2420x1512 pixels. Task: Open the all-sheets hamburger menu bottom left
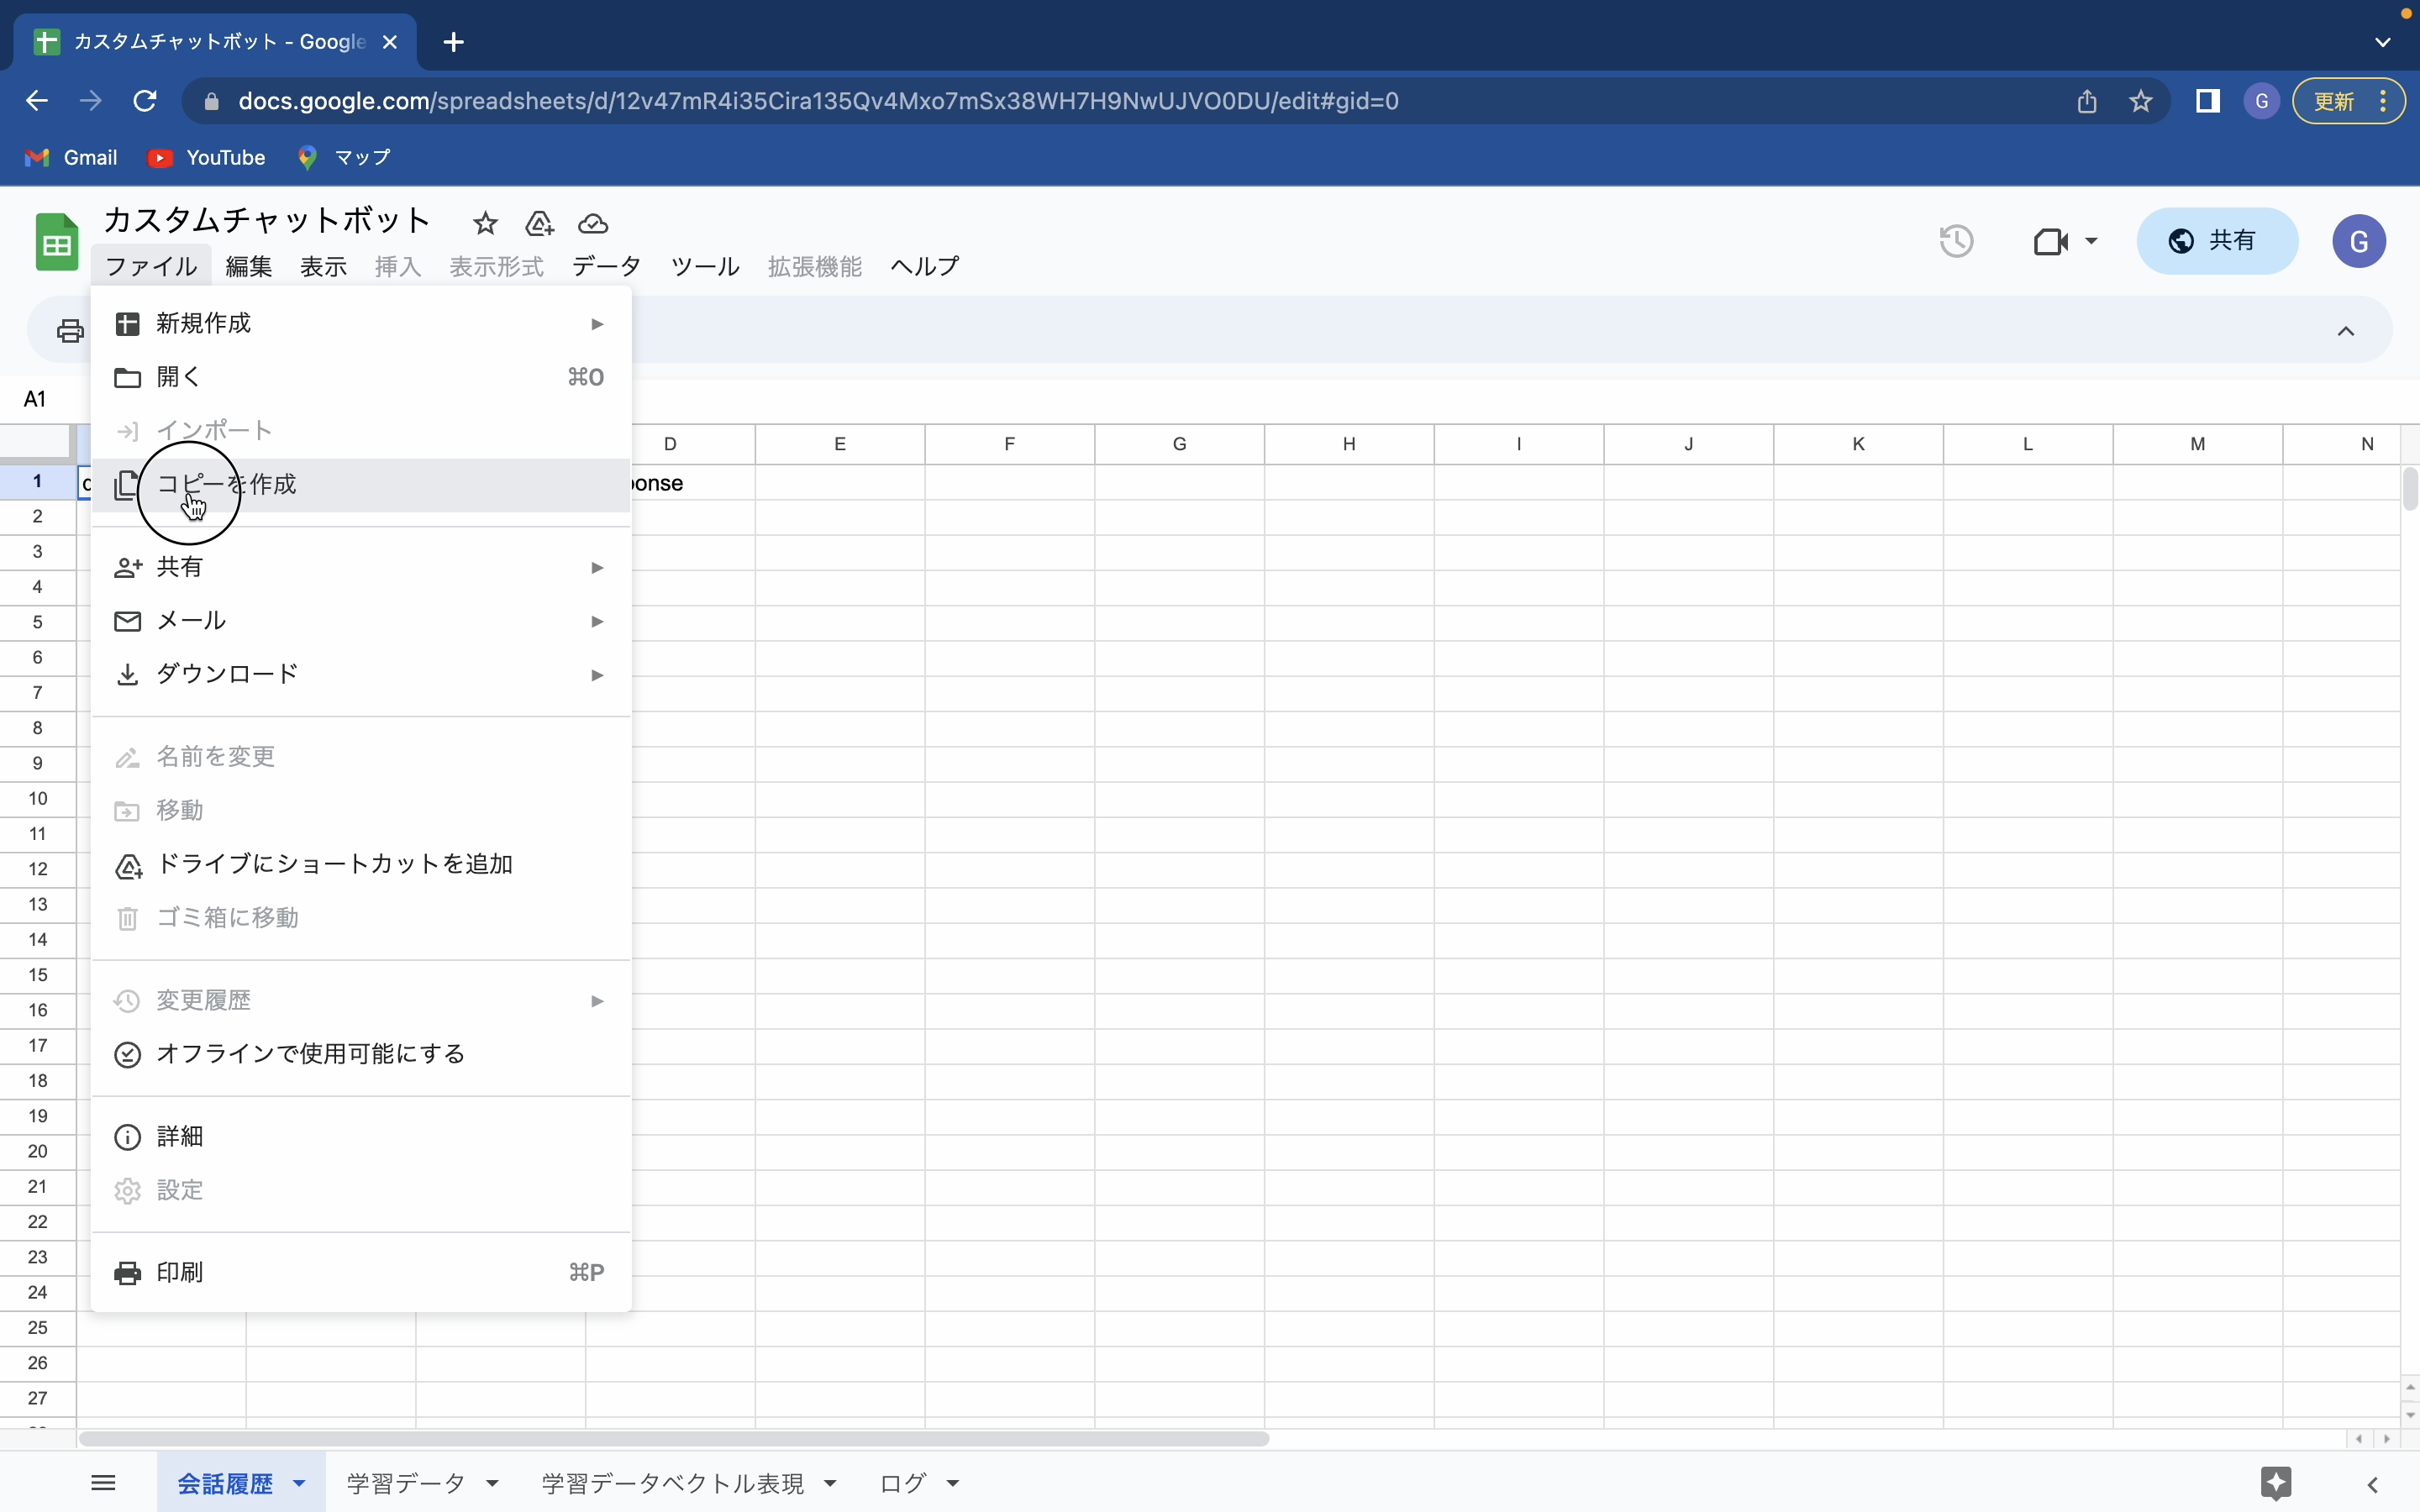coord(103,1482)
